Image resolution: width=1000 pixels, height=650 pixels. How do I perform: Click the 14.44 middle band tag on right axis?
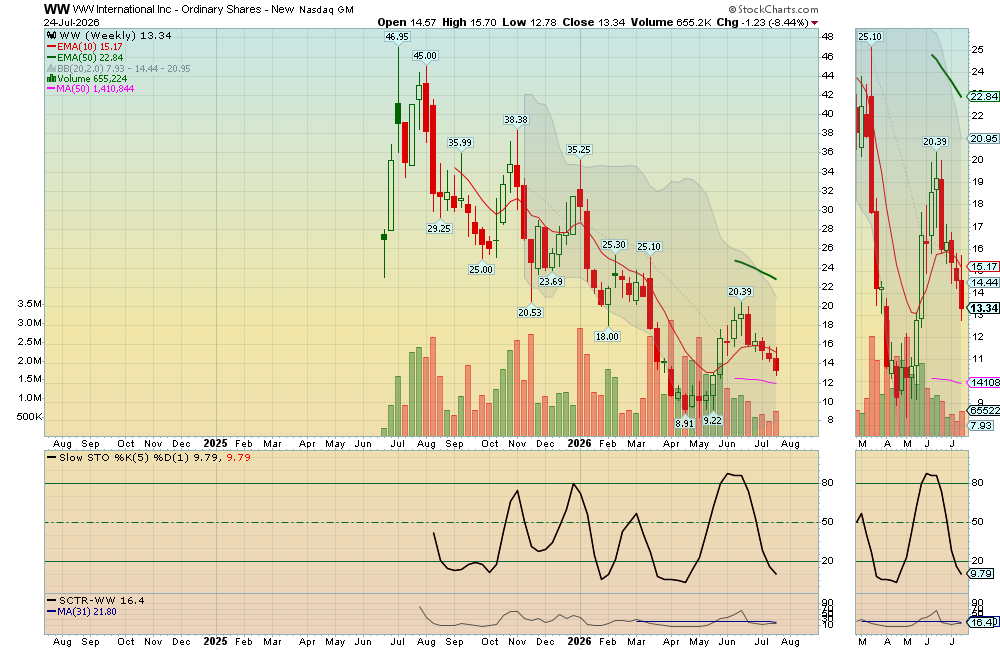pos(984,282)
